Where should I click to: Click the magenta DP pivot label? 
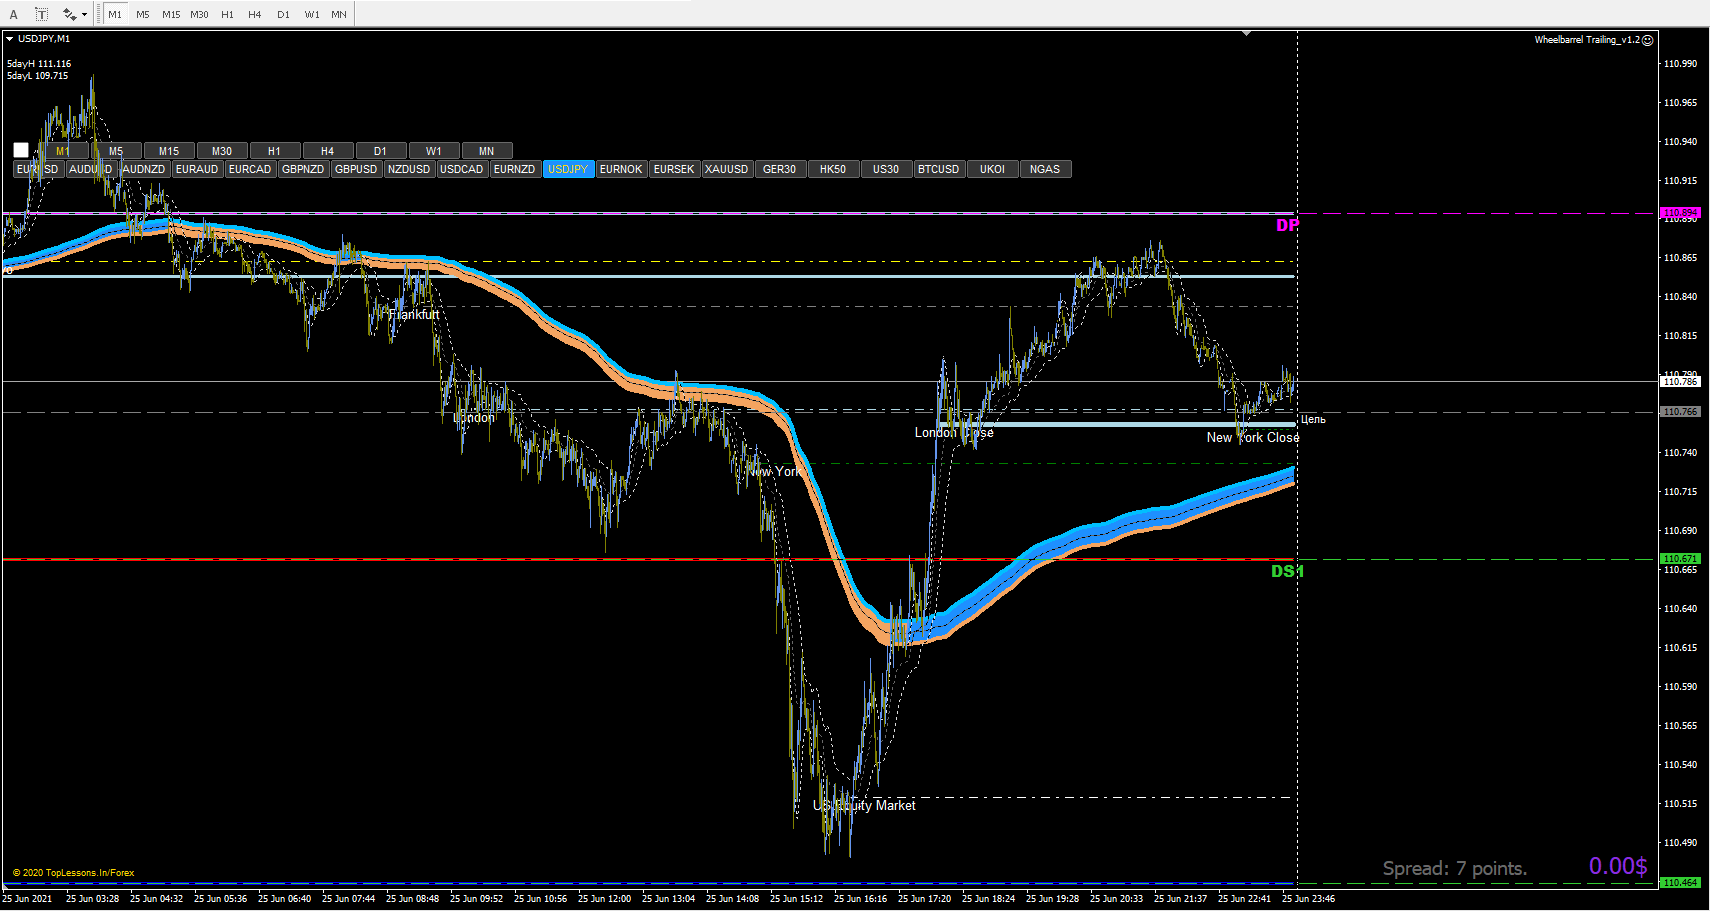pyautogui.click(x=1287, y=226)
